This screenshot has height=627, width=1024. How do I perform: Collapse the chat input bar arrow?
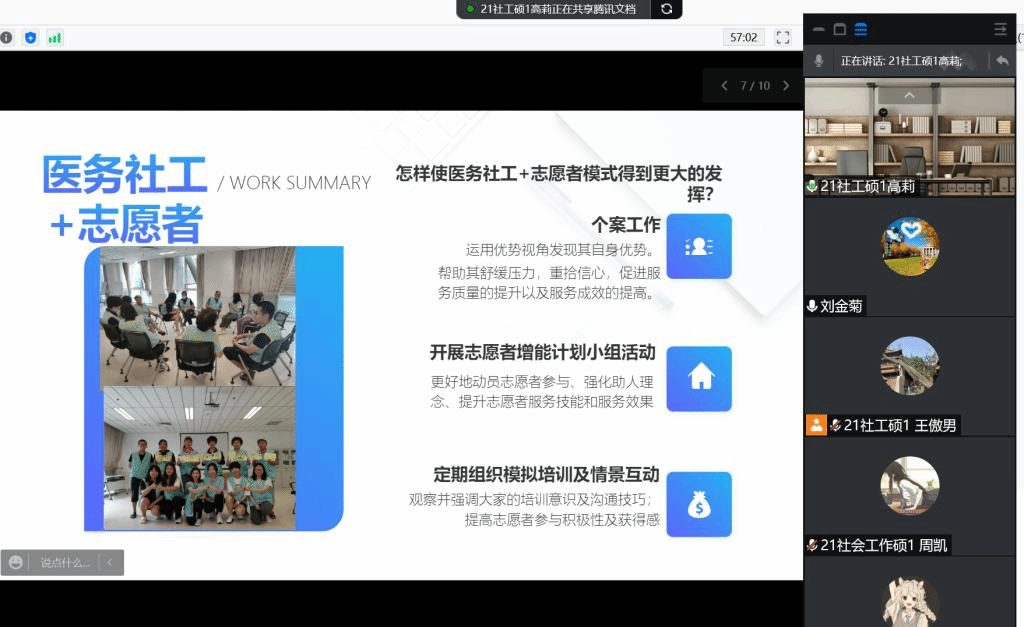pyautogui.click(x=109, y=563)
